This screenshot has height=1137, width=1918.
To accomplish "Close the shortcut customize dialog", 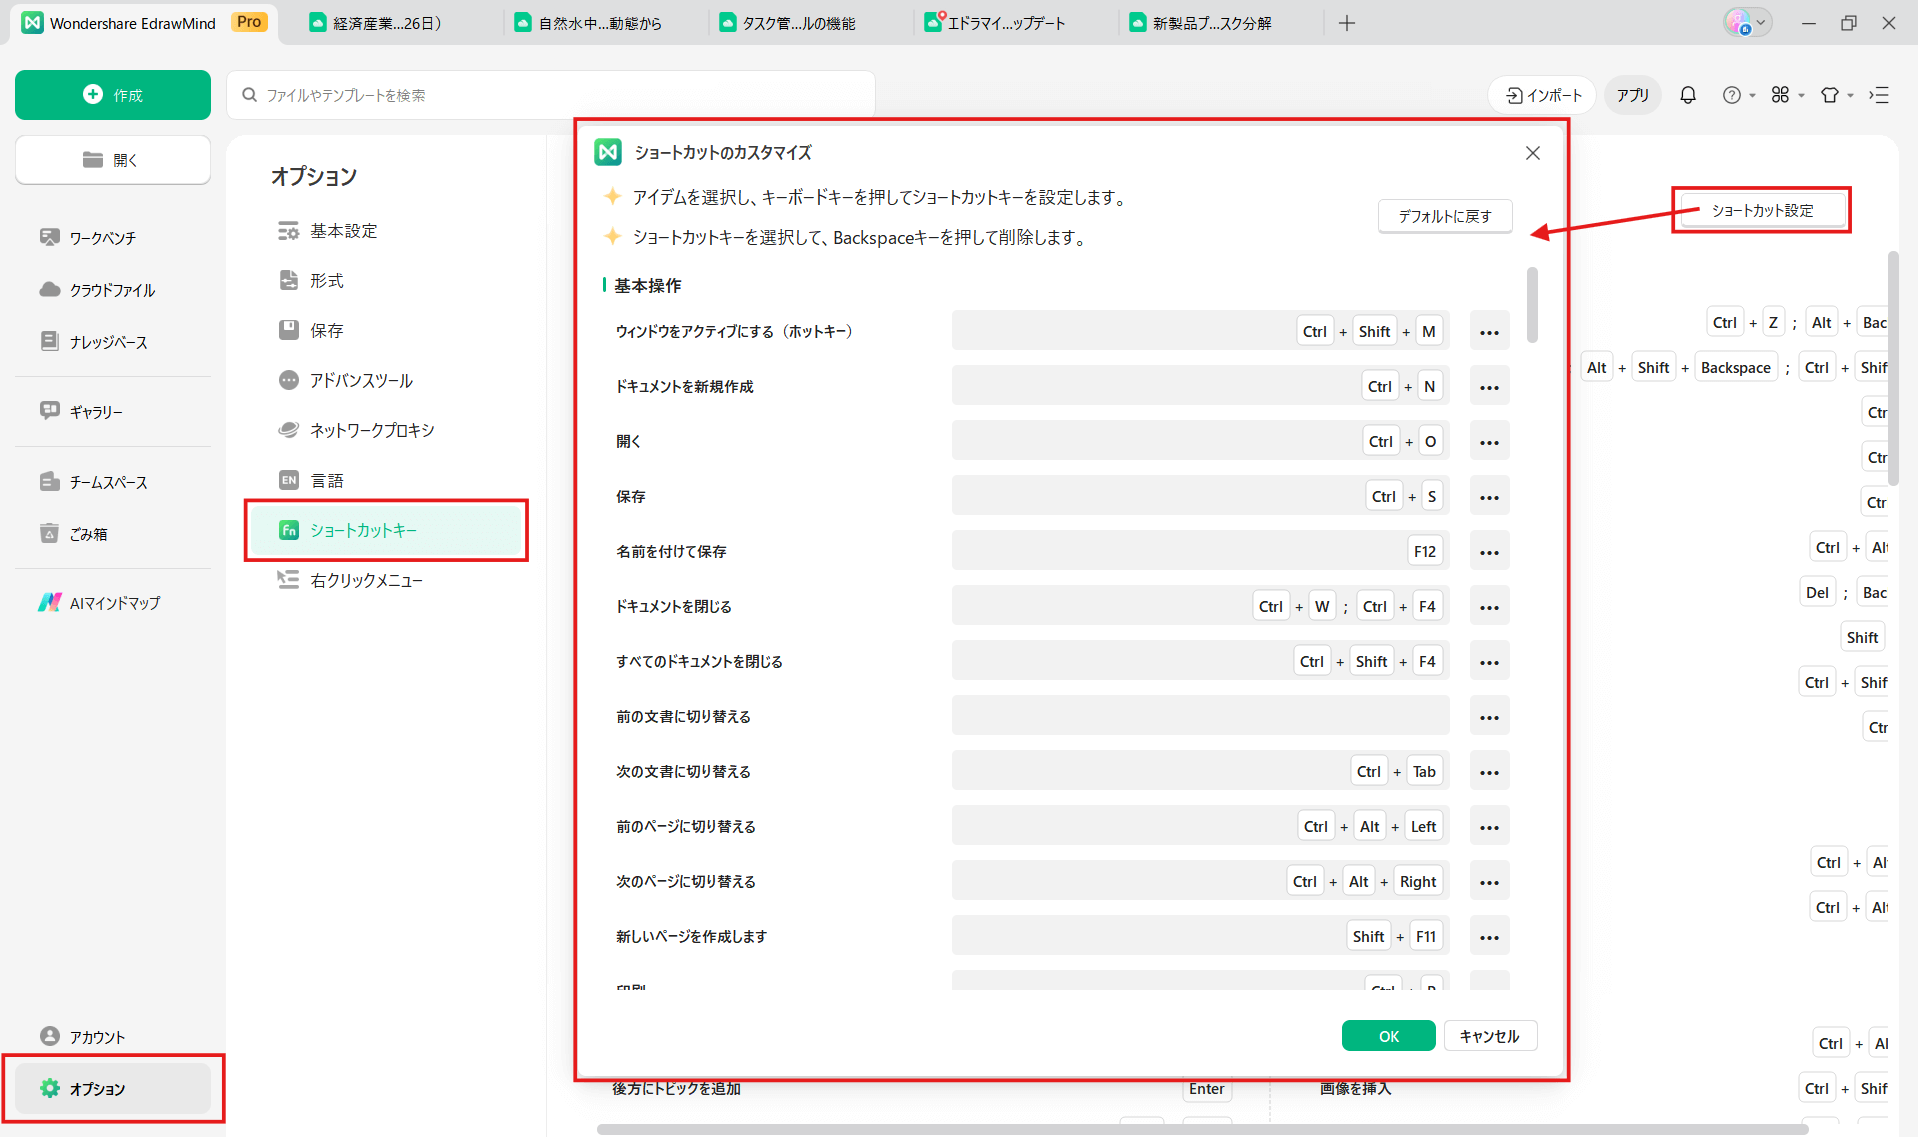I will coord(1532,153).
